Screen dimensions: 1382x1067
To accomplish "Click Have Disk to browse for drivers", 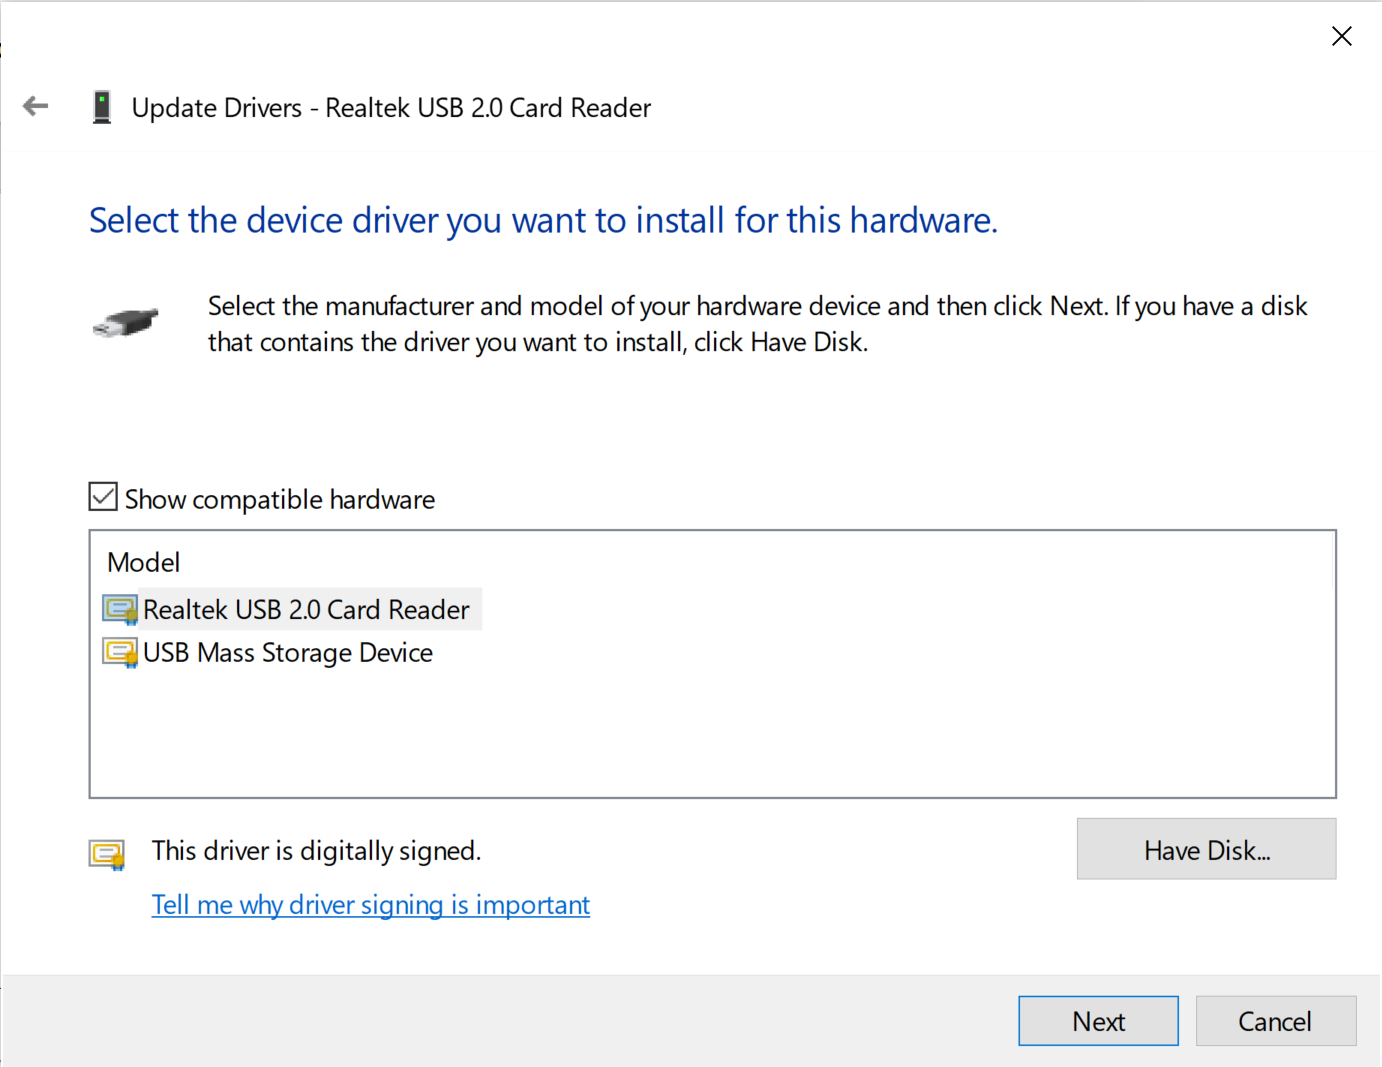I will click(x=1205, y=849).
